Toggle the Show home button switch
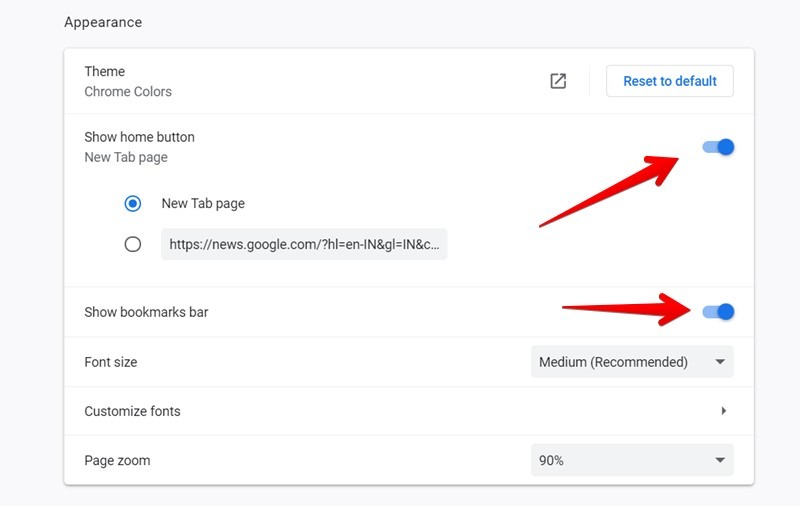Image resolution: width=800 pixels, height=506 pixels. 718,147
